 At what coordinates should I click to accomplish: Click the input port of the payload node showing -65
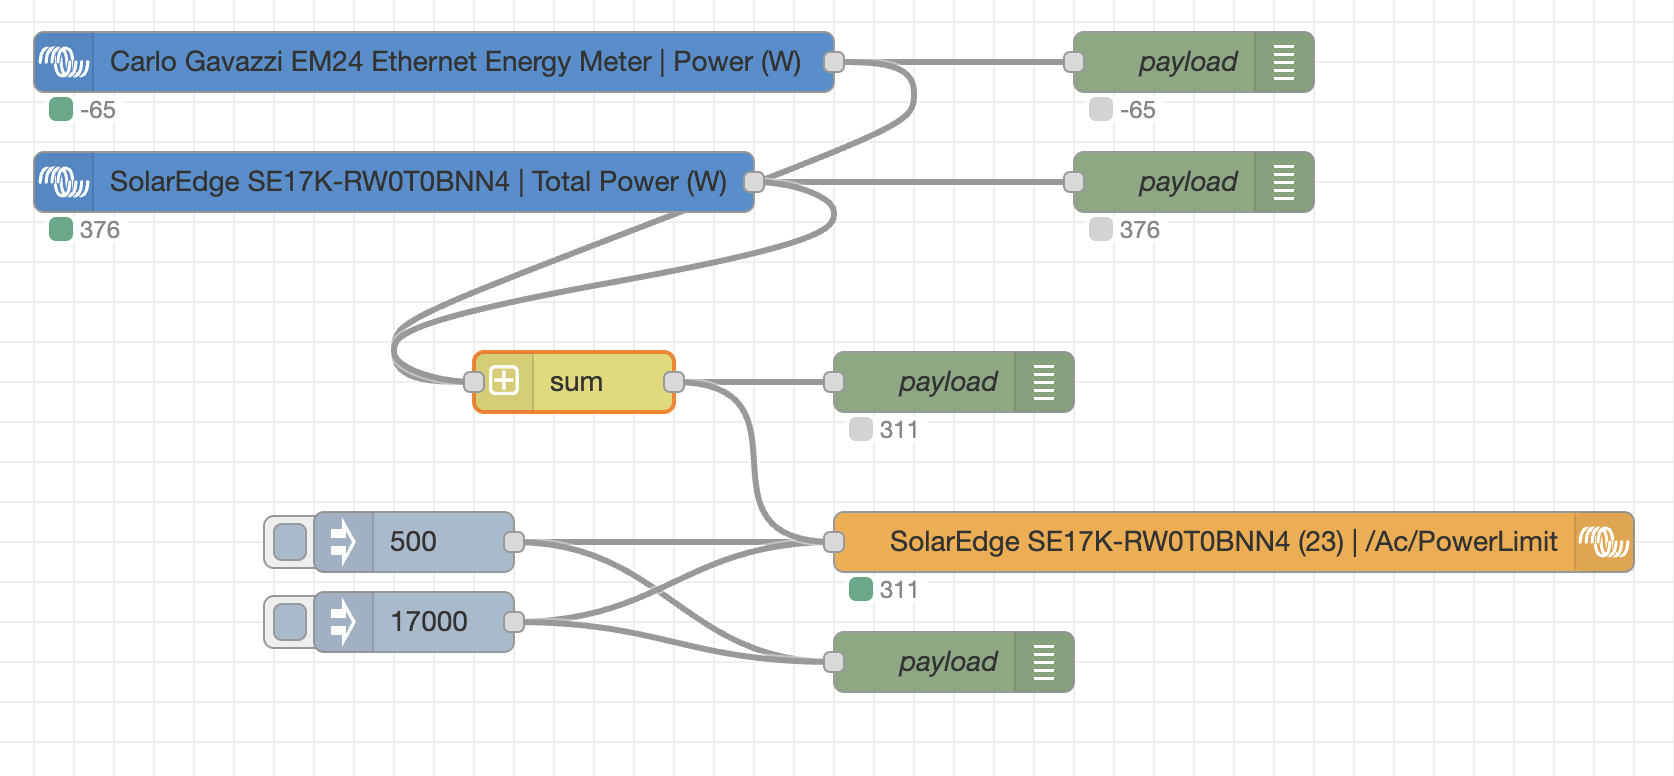(x=1074, y=62)
